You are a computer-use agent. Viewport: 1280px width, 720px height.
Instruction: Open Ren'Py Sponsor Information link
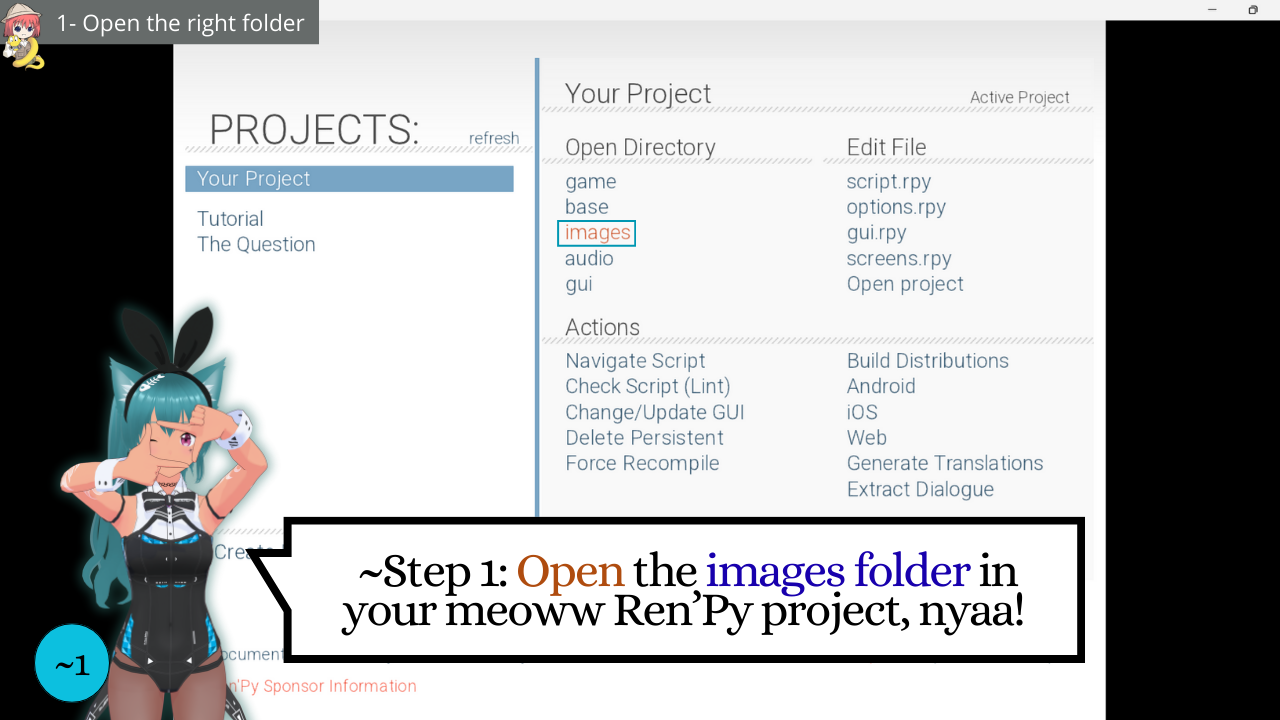click(x=320, y=686)
